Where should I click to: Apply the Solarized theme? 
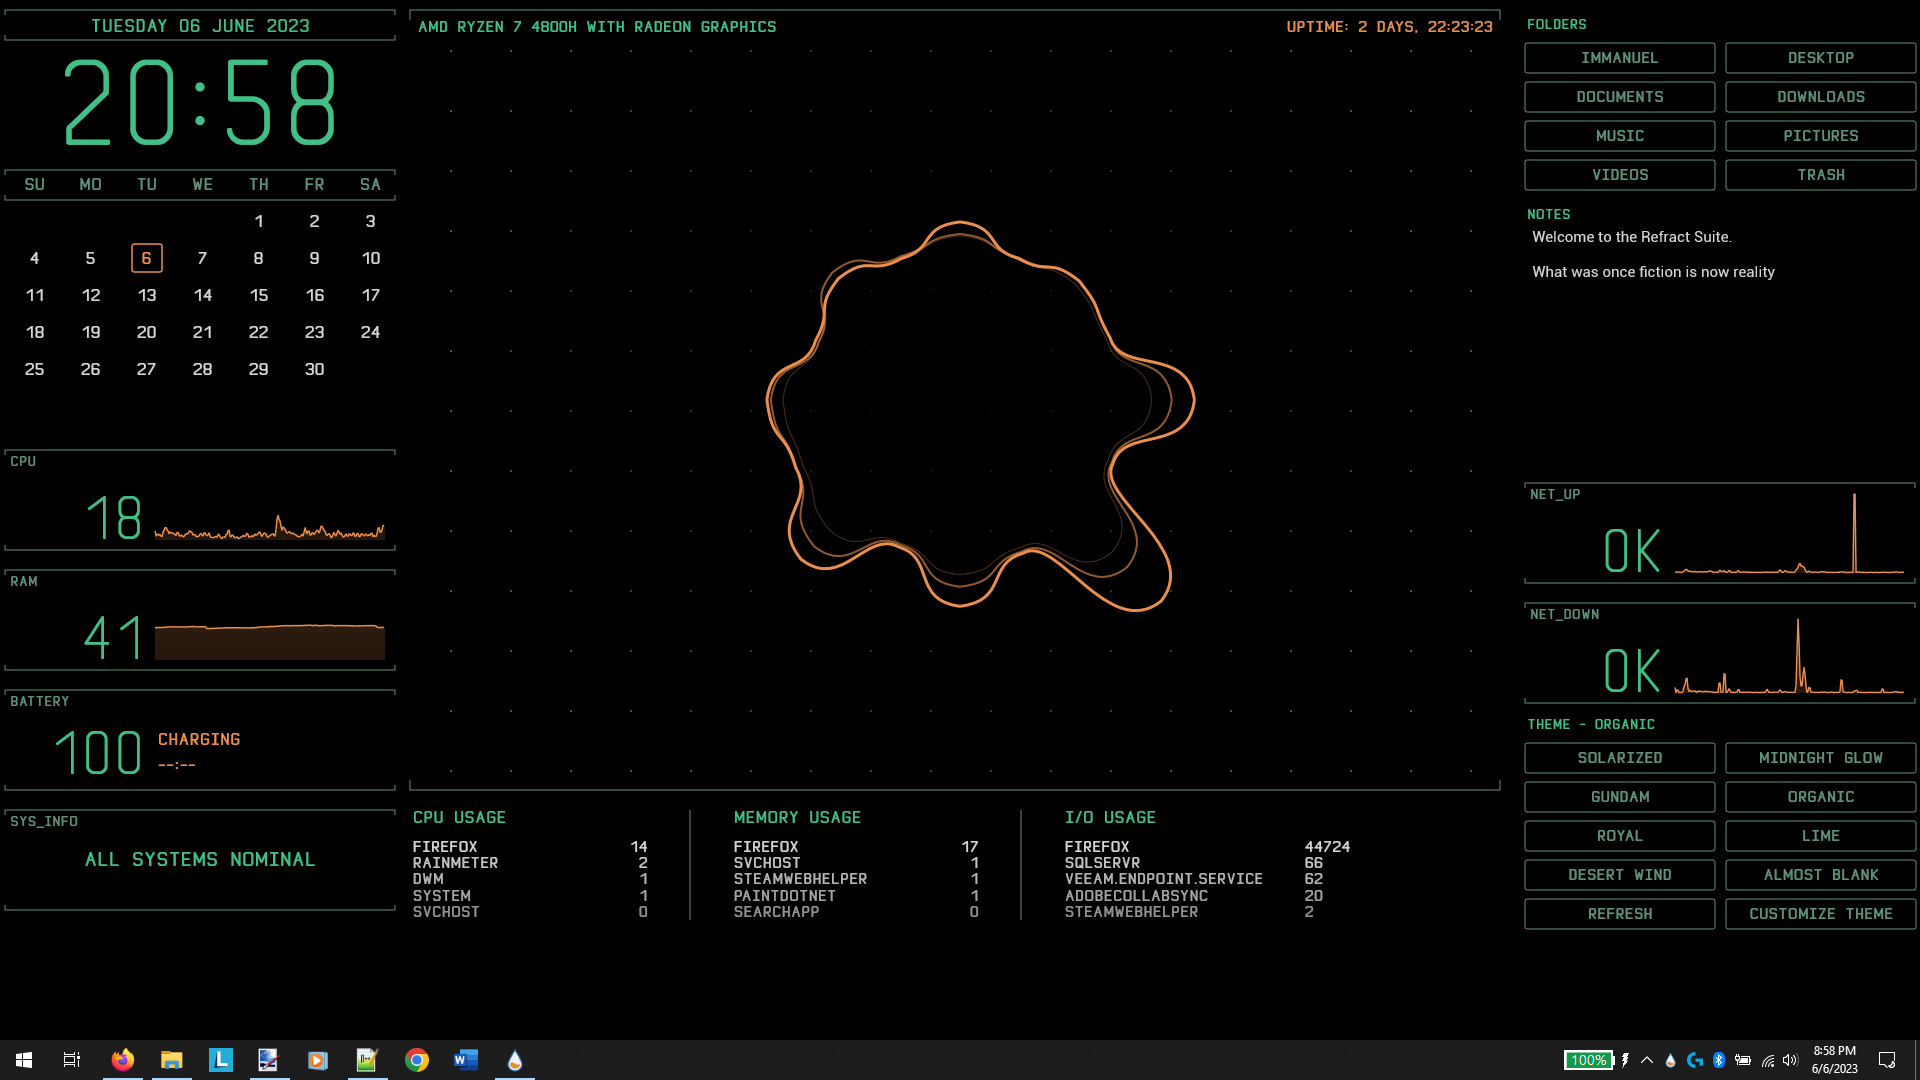tap(1619, 758)
